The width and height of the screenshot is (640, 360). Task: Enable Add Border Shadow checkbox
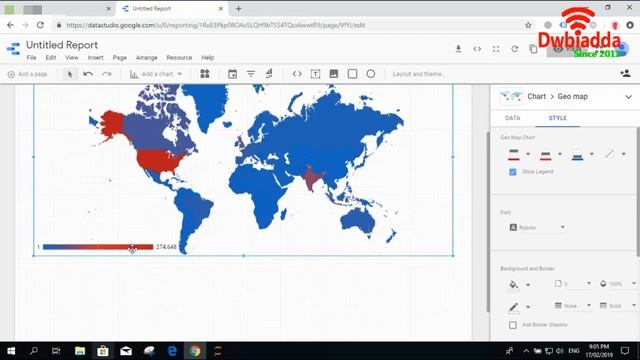pos(513,325)
